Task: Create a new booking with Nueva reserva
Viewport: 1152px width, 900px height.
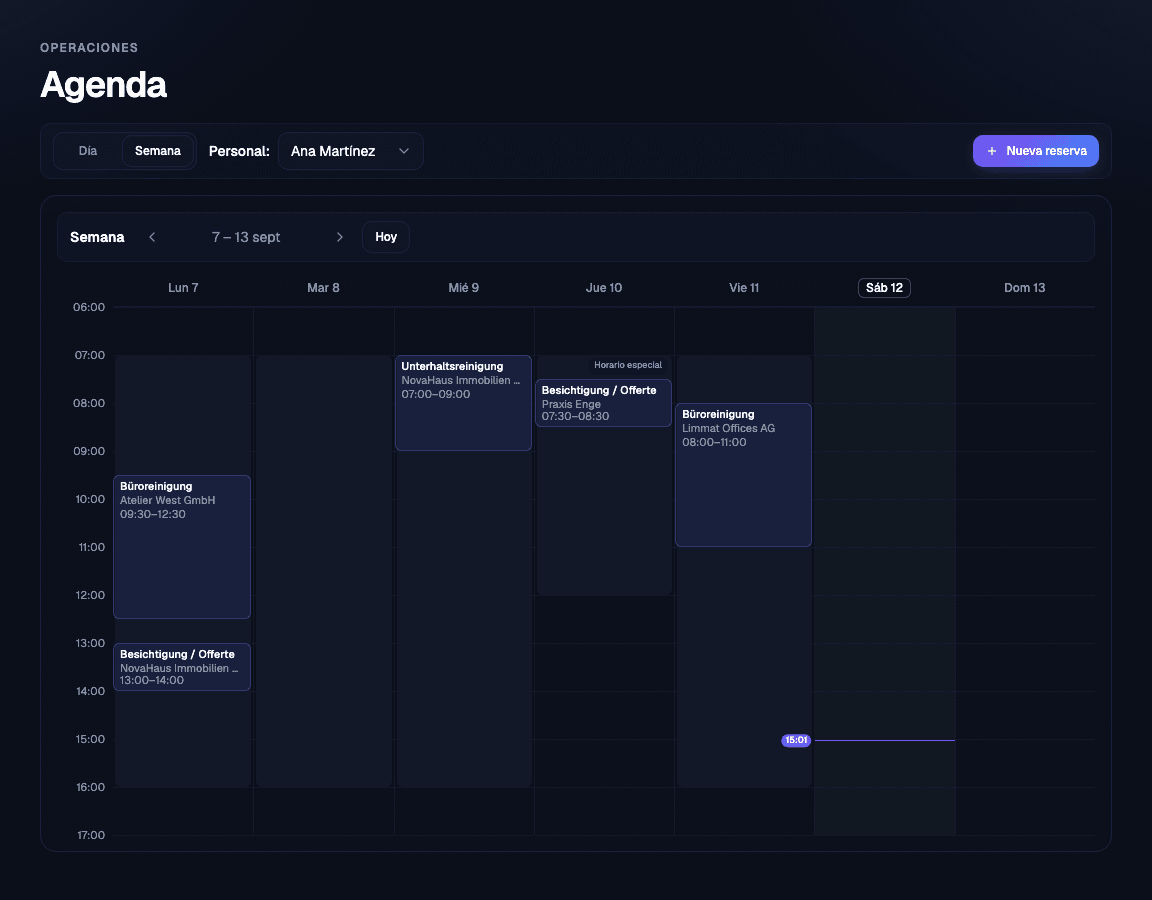Action: [x=1036, y=151]
